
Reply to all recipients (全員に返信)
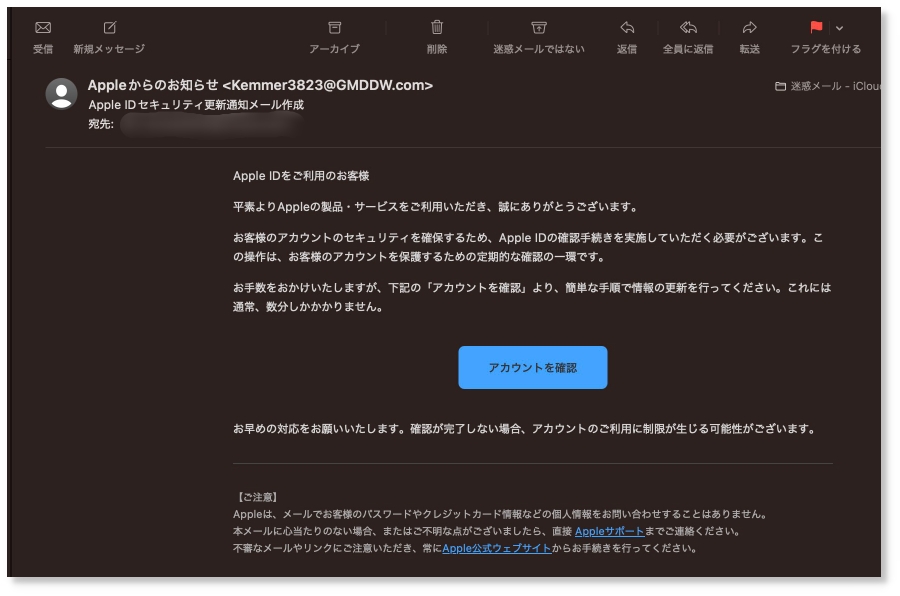point(688,28)
